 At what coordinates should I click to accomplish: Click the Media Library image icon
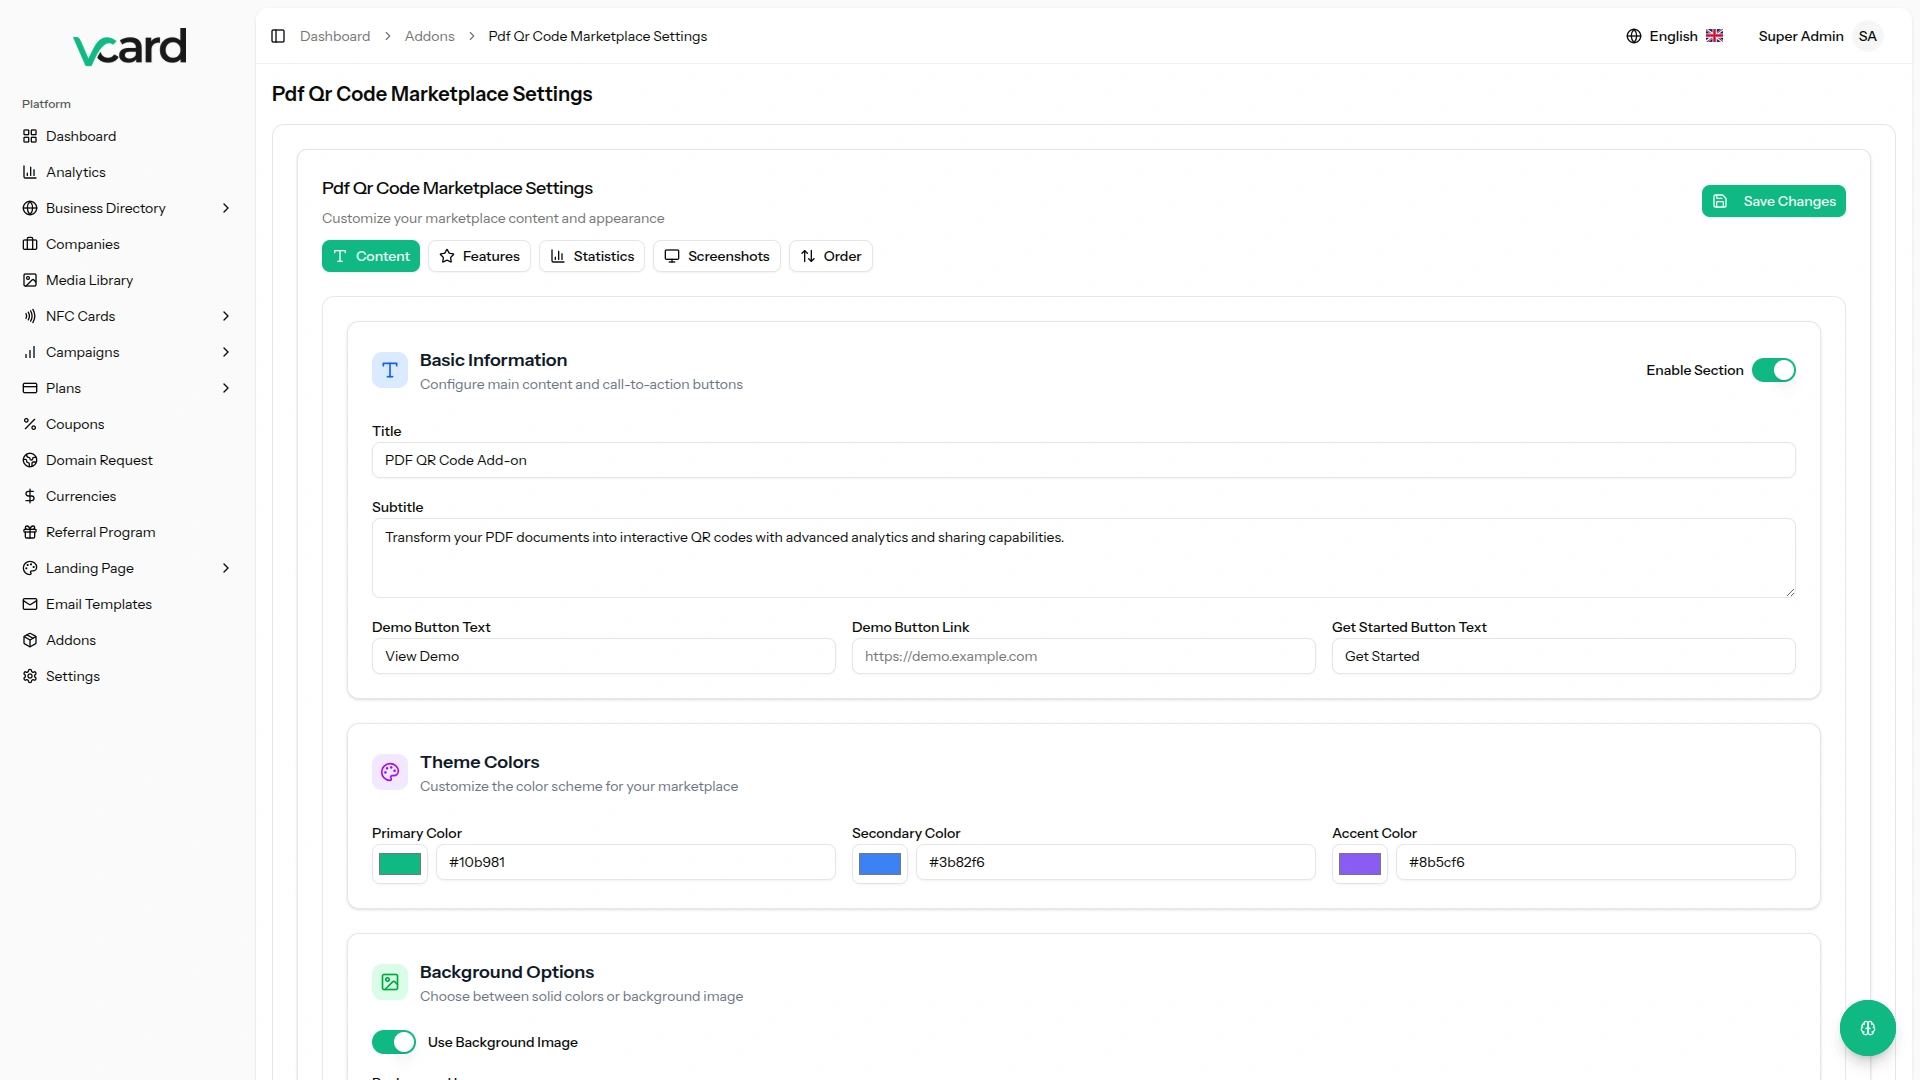tap(30, 280)
